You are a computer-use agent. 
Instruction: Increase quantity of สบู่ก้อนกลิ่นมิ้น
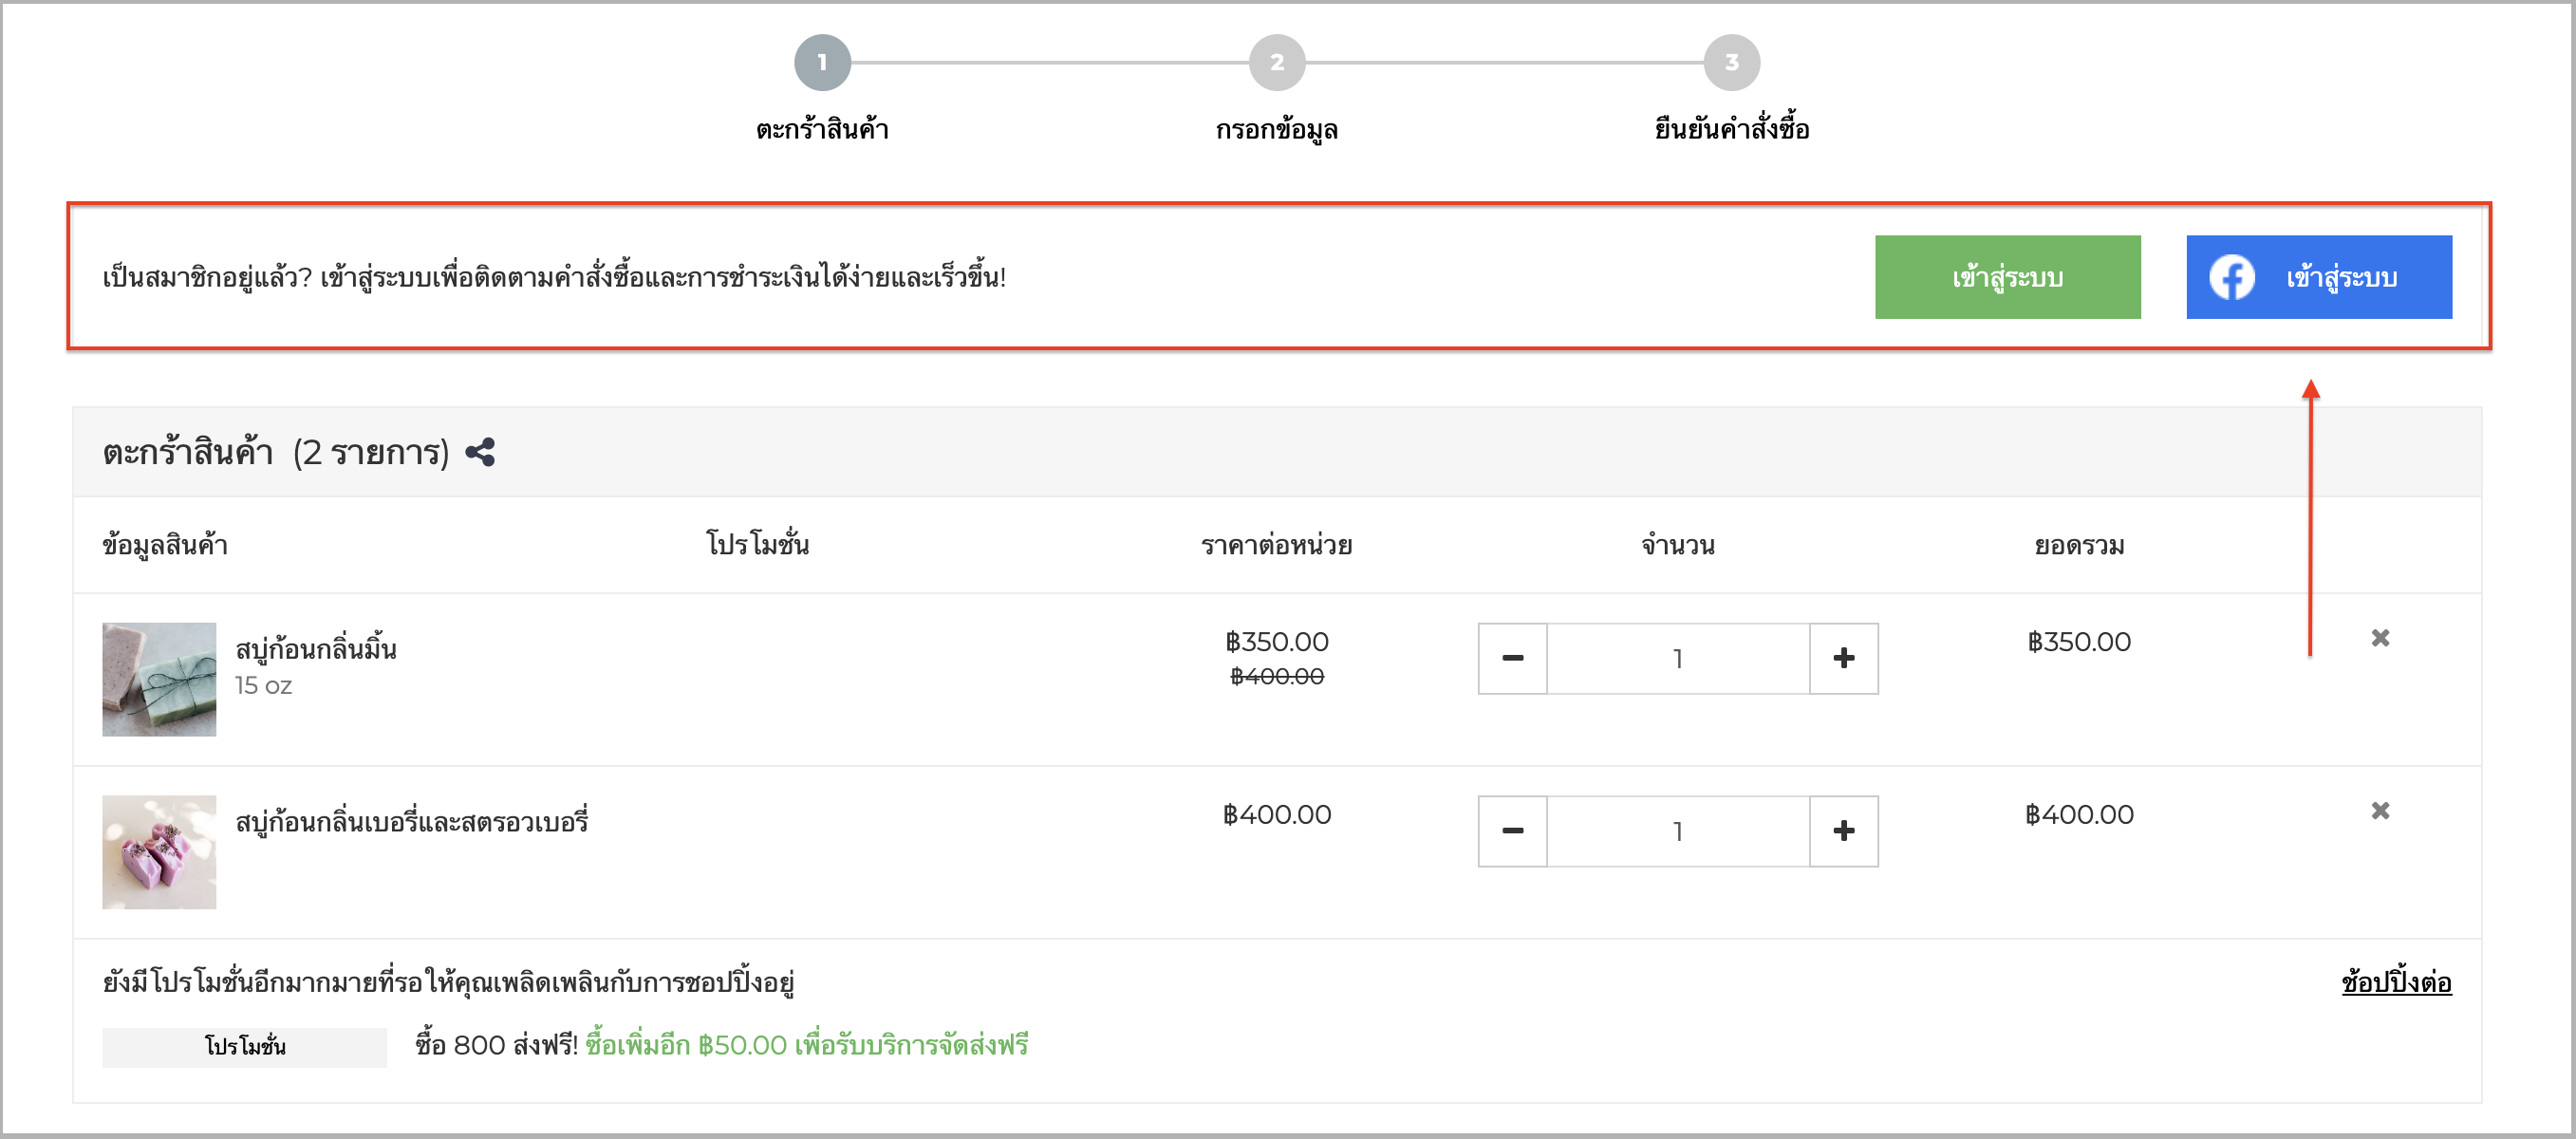coord(1844,659)
